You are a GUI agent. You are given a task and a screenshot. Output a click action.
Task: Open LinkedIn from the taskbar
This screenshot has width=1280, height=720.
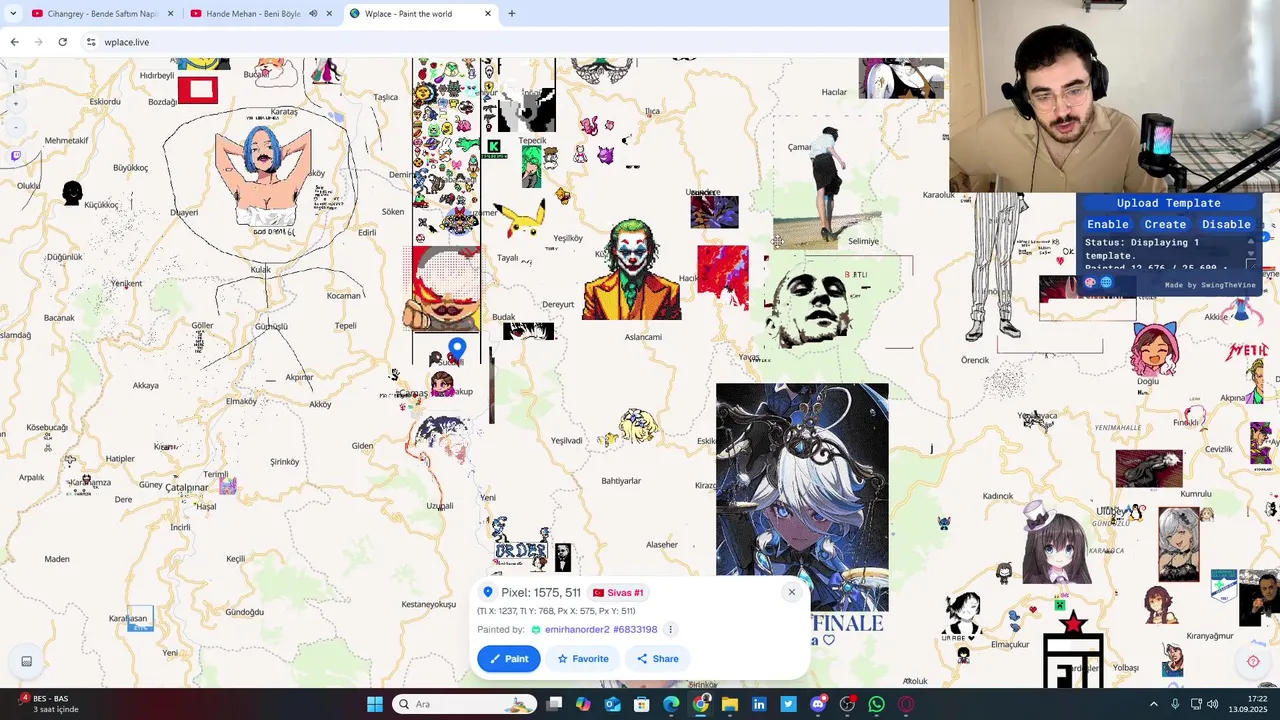pos(759,704)
